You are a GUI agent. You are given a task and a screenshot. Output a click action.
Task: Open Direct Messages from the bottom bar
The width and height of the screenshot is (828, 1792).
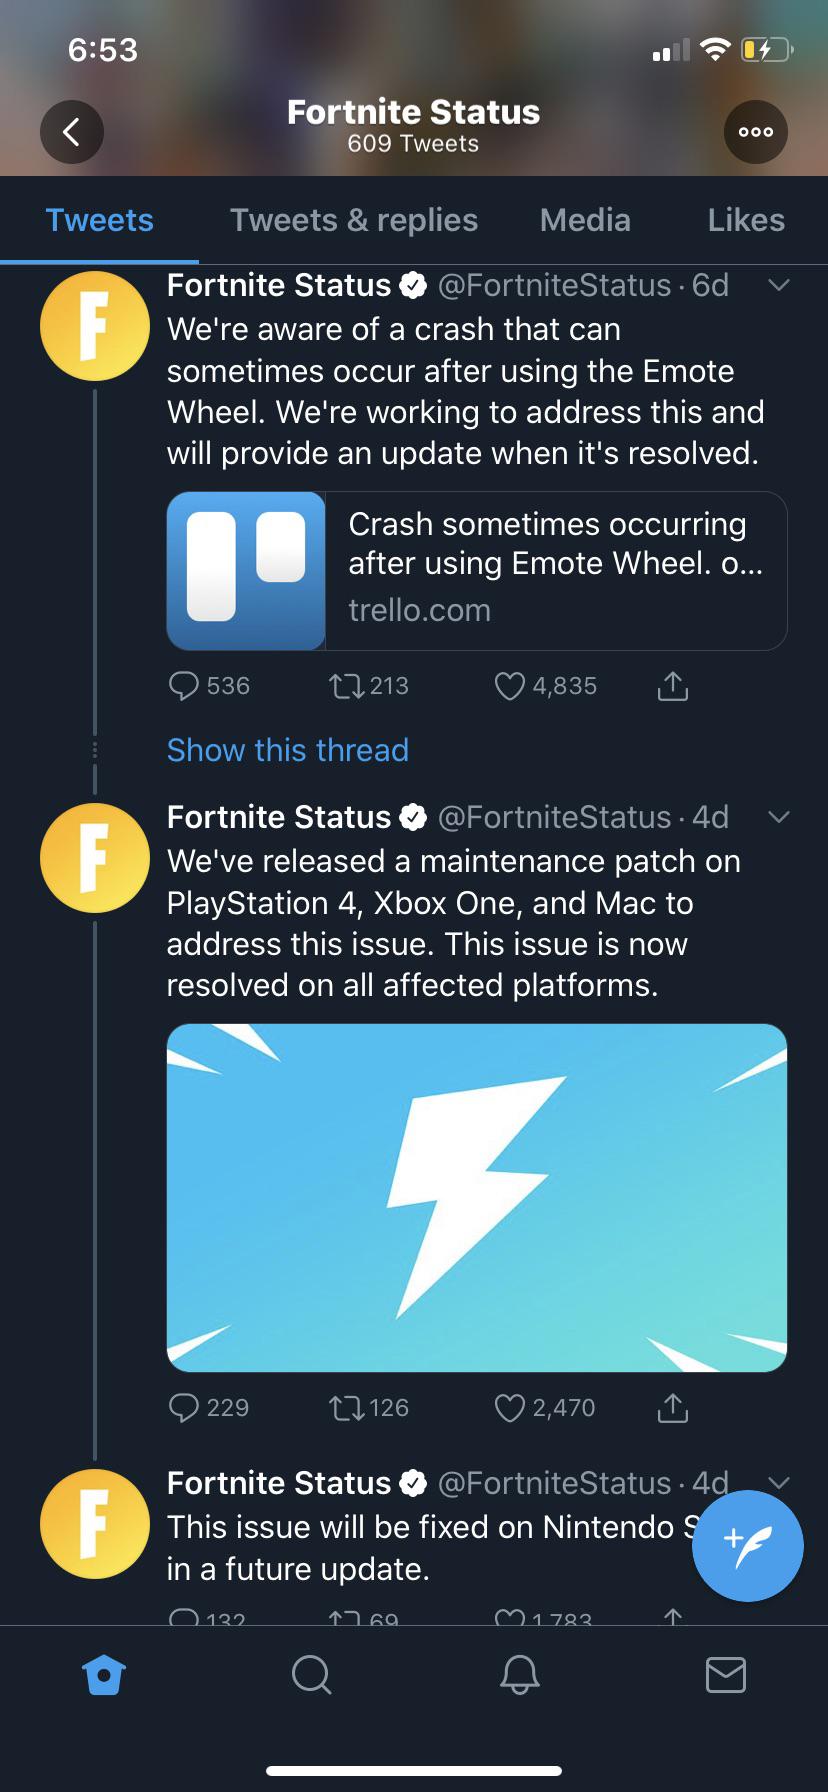[x=727, y=1676]
